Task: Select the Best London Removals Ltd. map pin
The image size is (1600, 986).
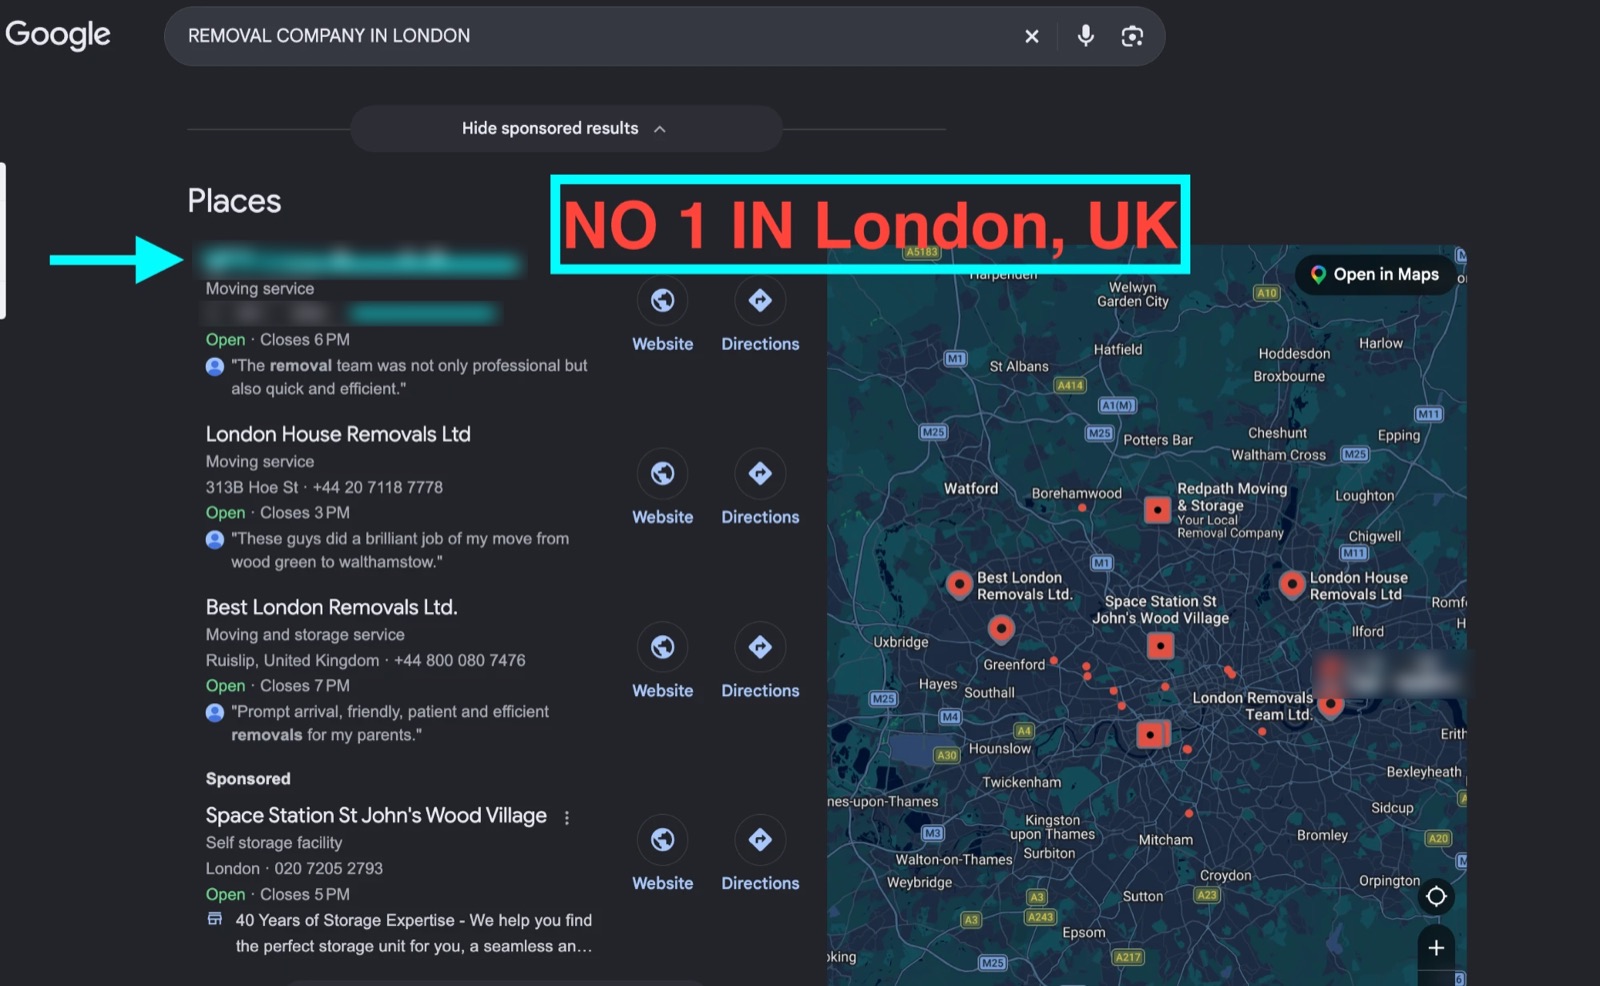Action: 959,584
